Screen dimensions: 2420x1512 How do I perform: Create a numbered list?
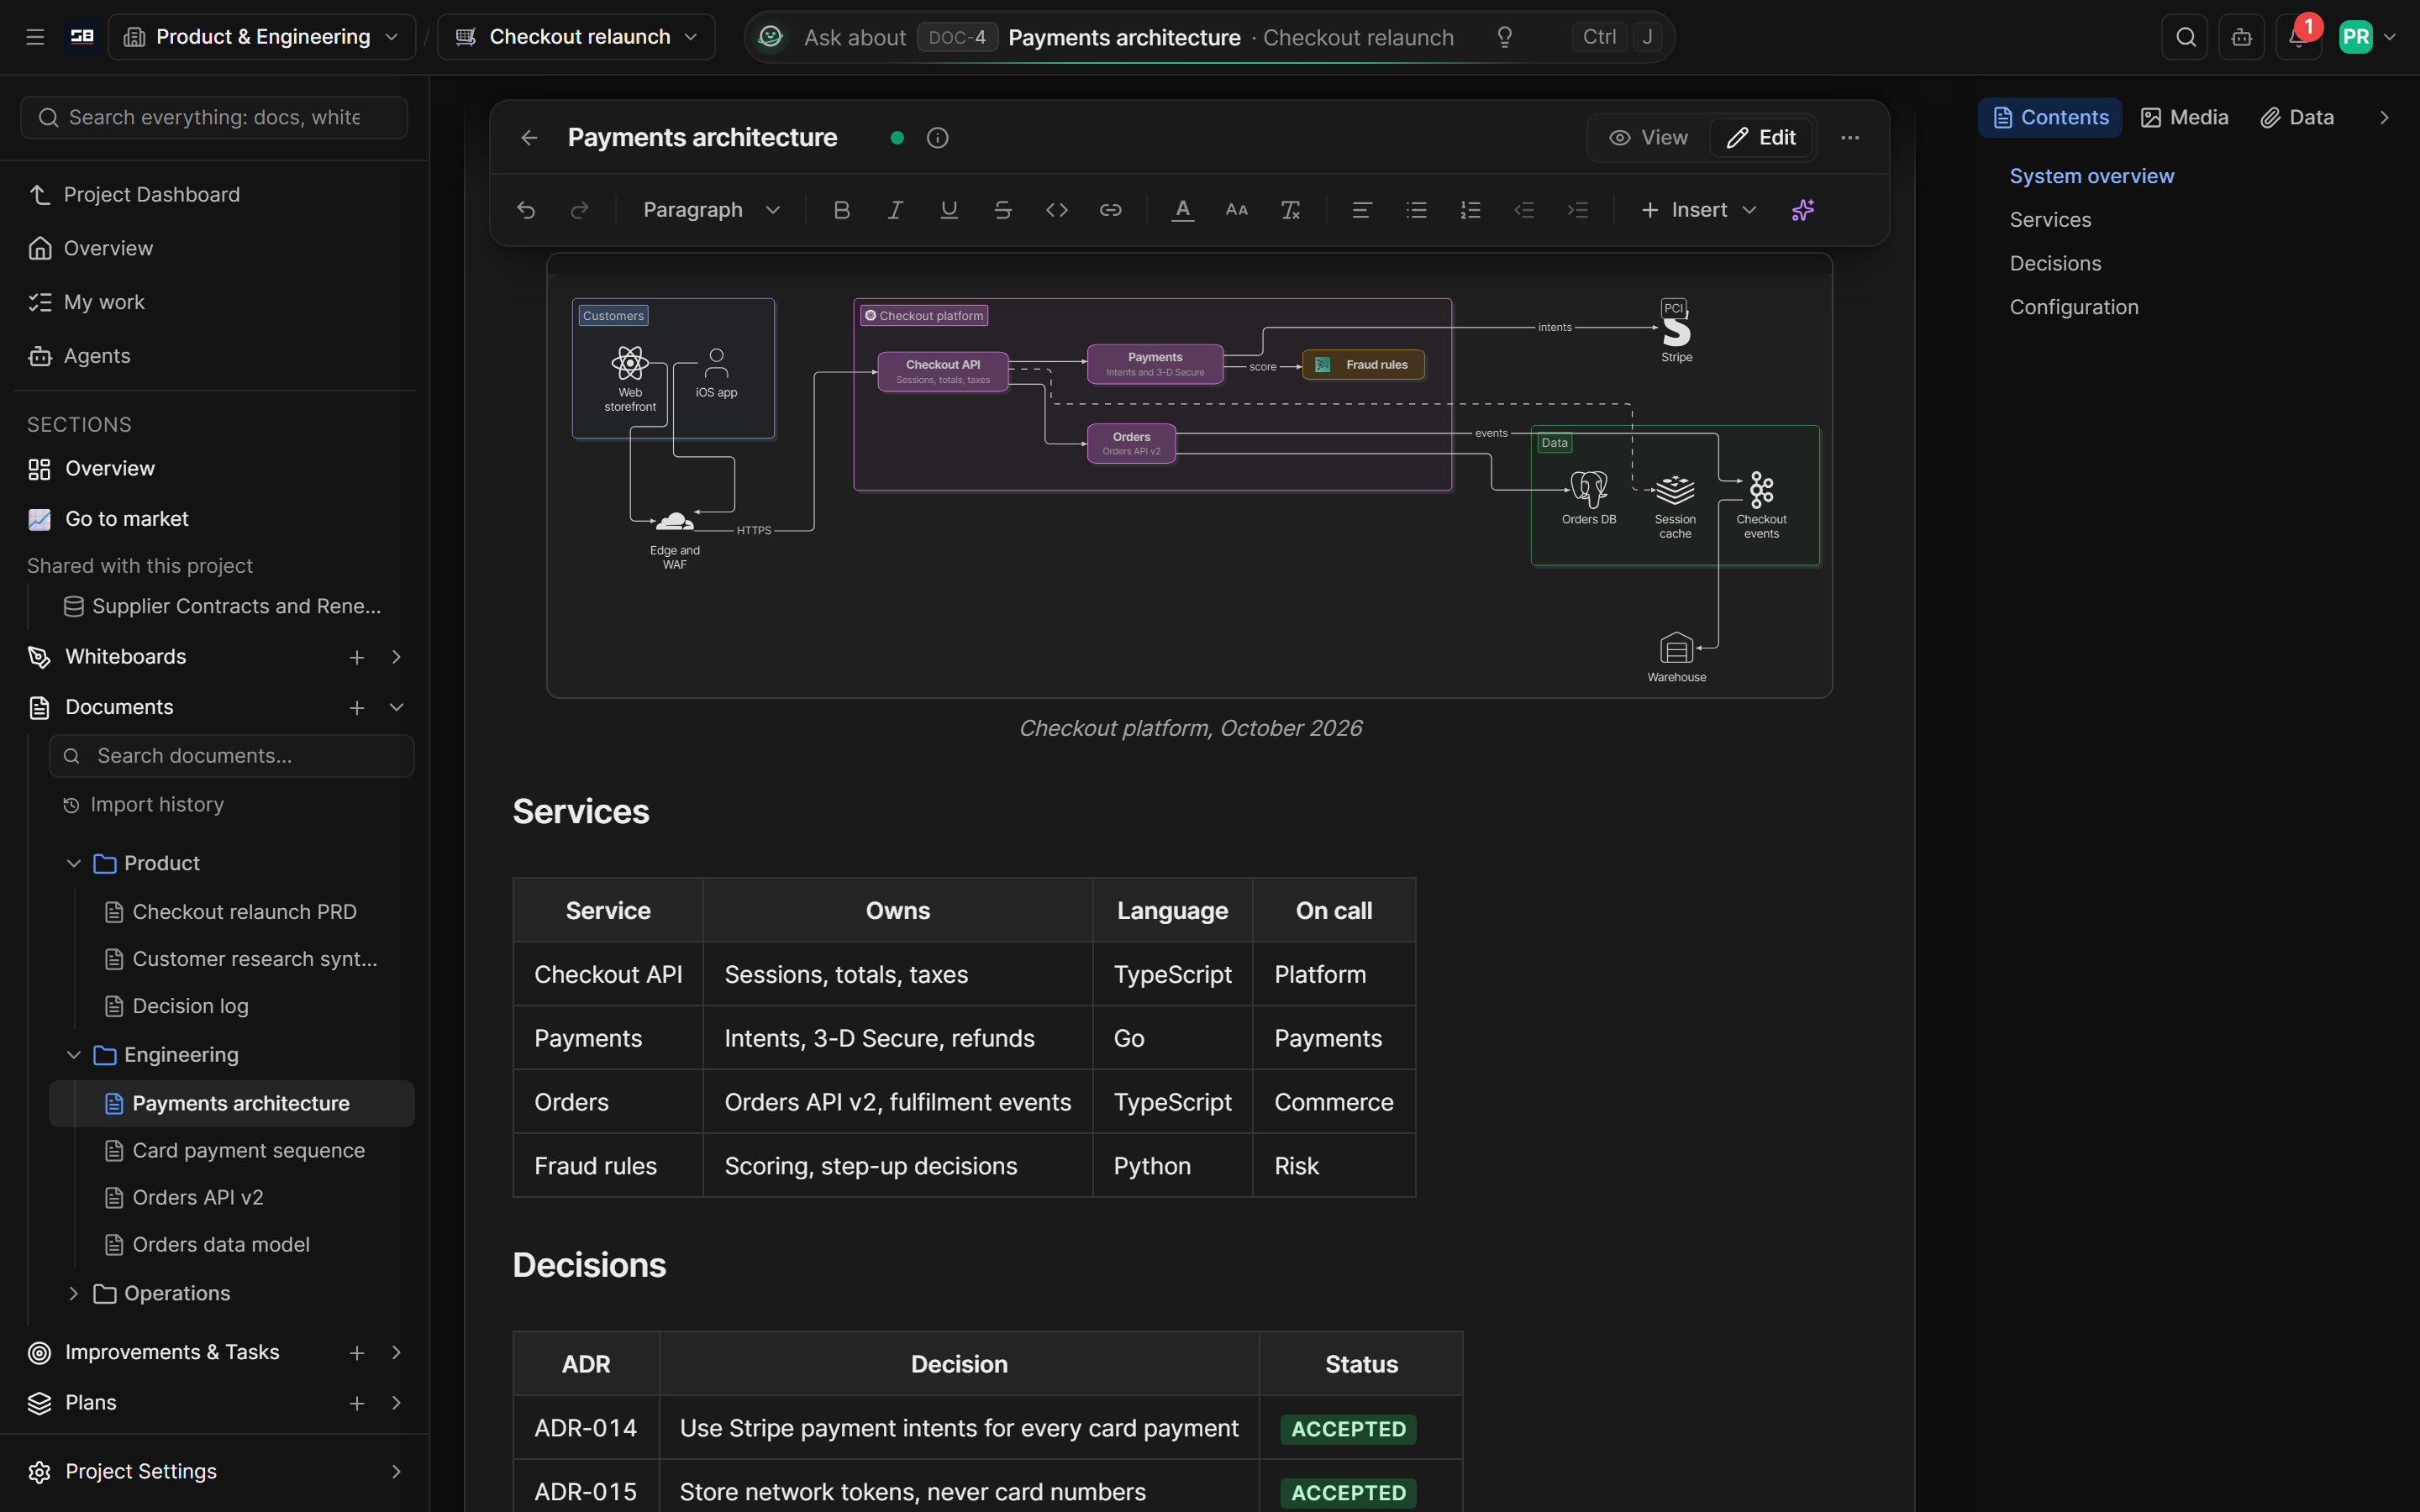pyautogui.click(x=1470, y=210)
